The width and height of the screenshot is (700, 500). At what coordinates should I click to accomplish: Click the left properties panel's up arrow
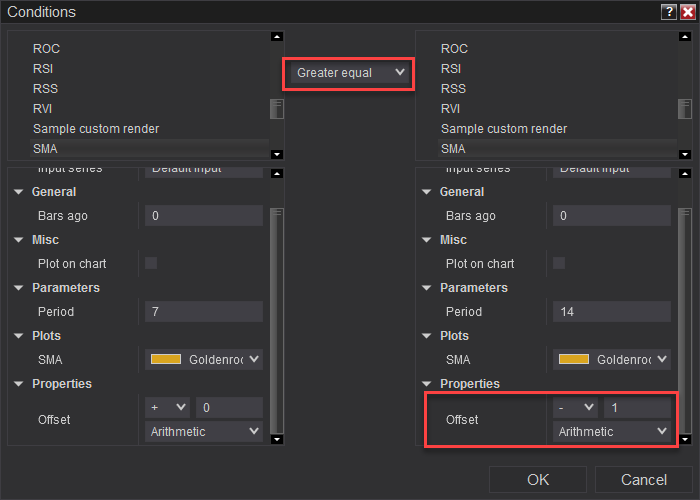click(x=277, y=174)
